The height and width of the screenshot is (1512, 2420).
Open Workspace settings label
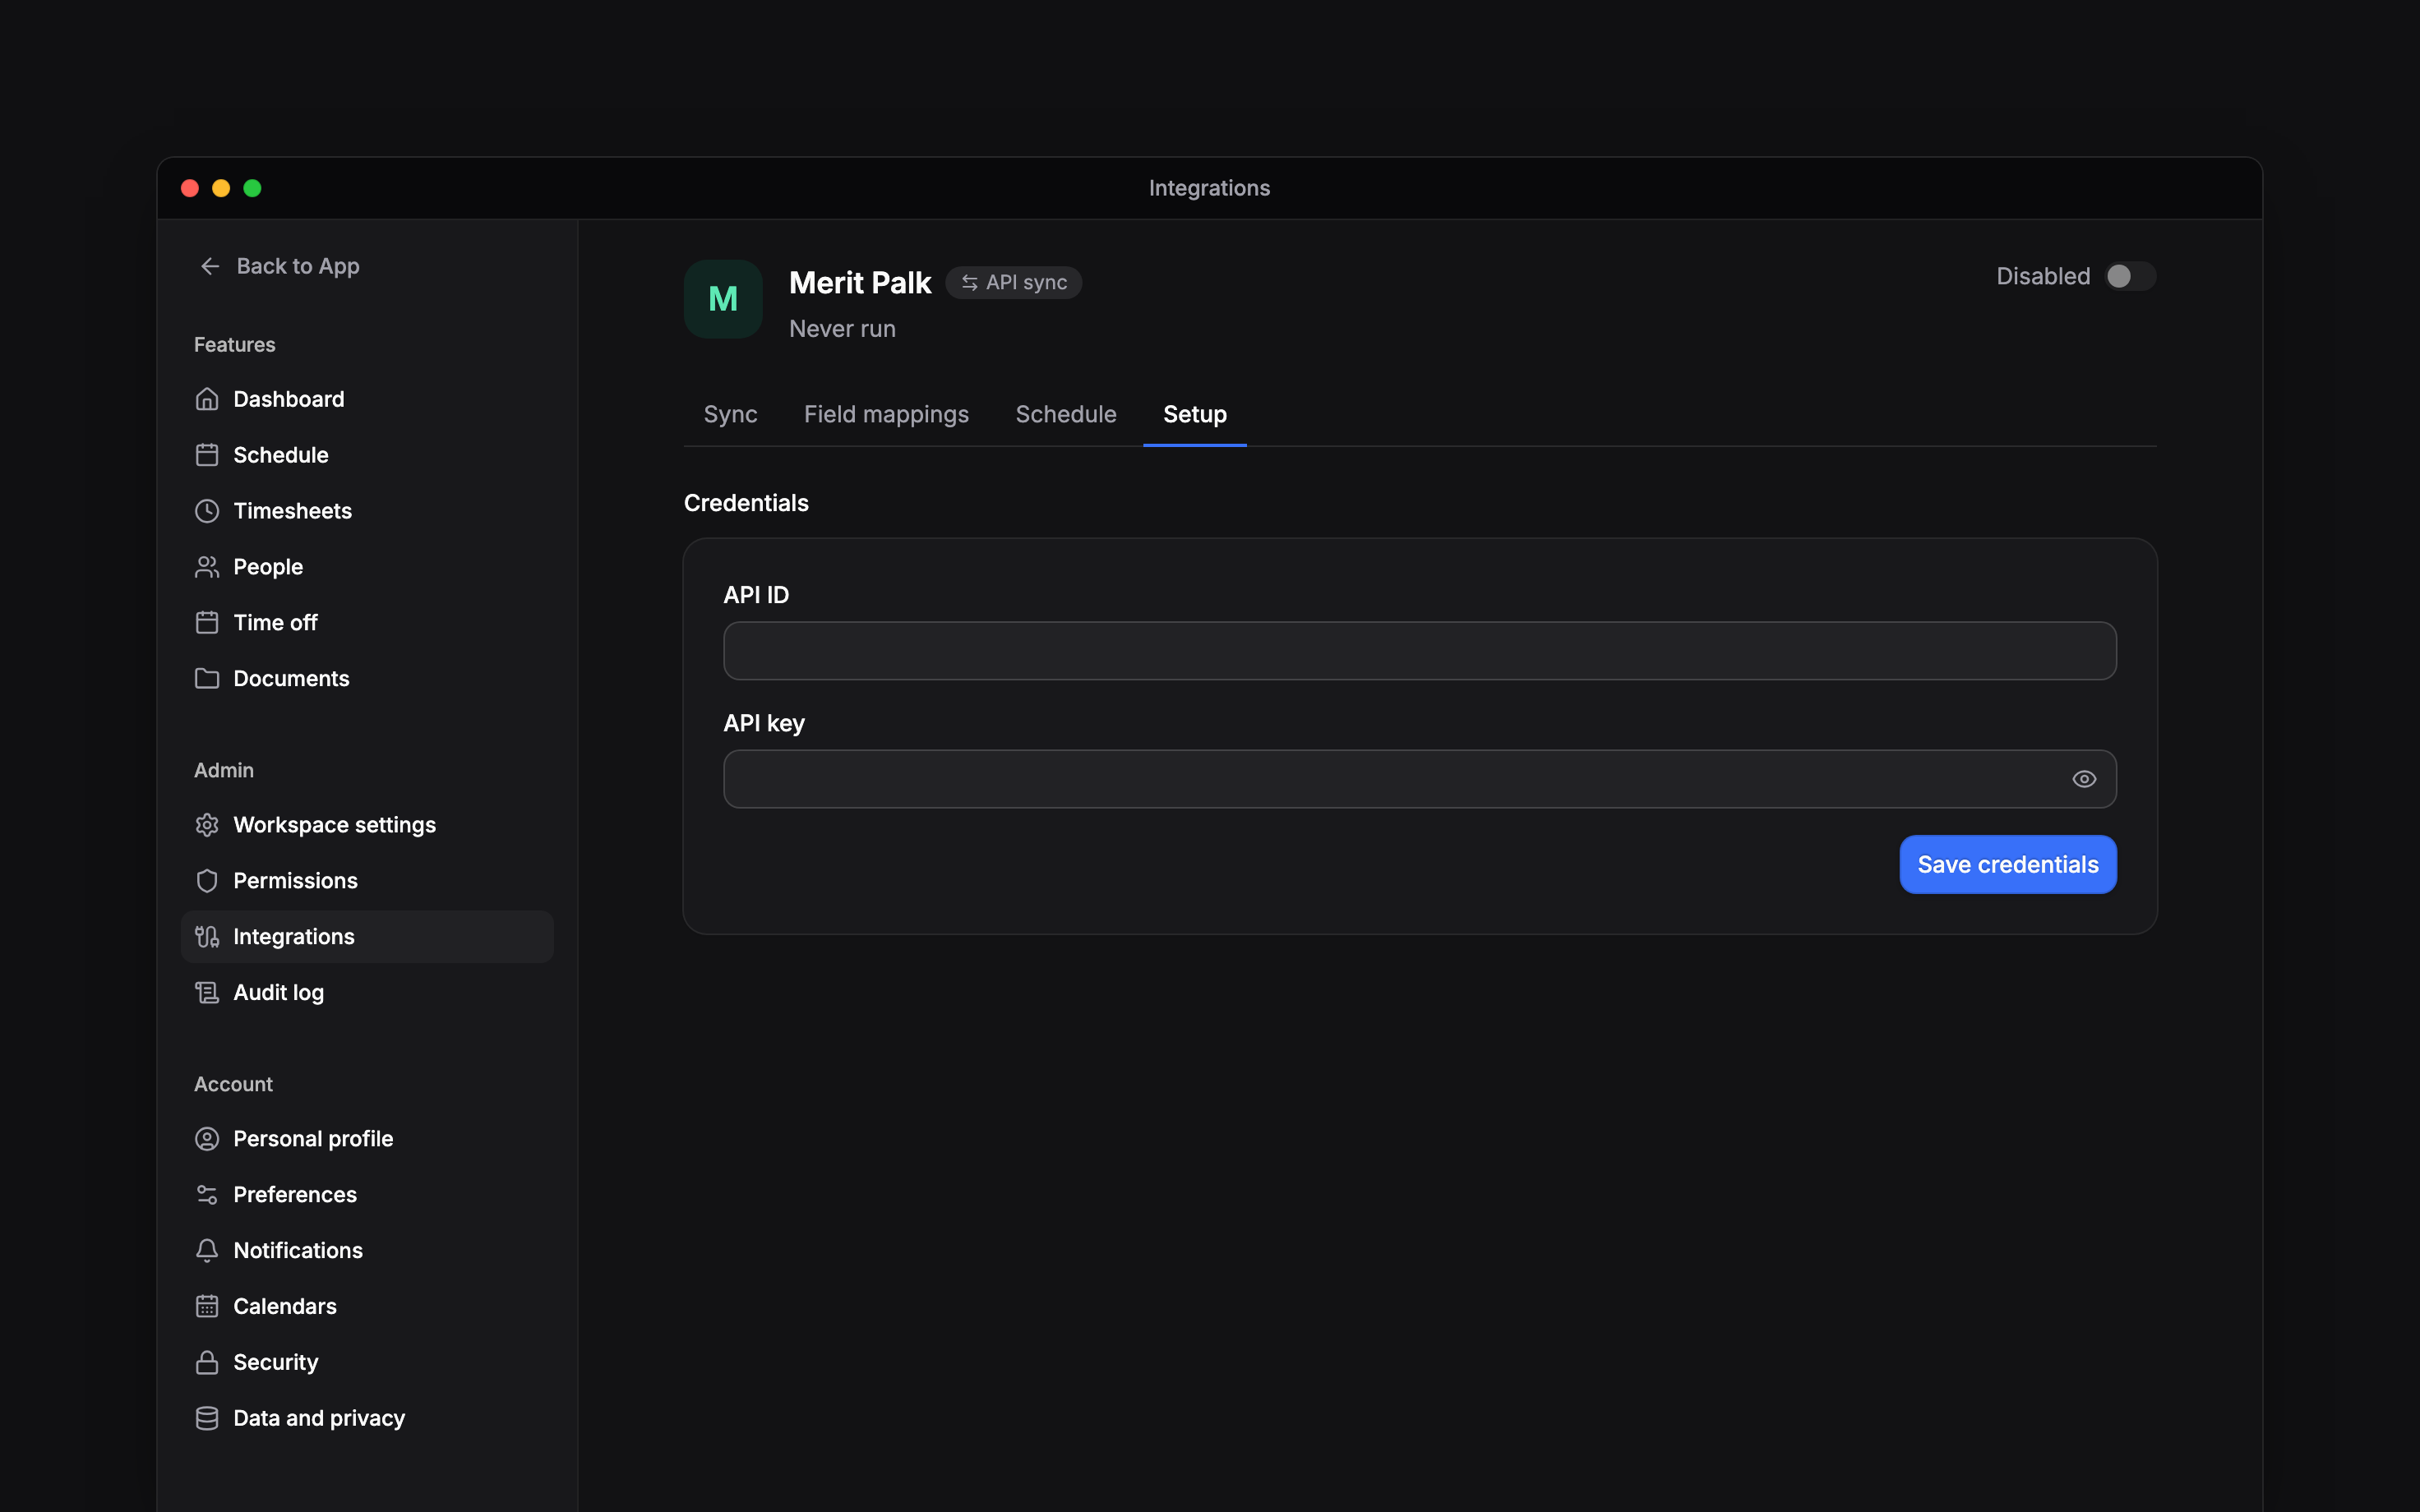click(335, 825)
